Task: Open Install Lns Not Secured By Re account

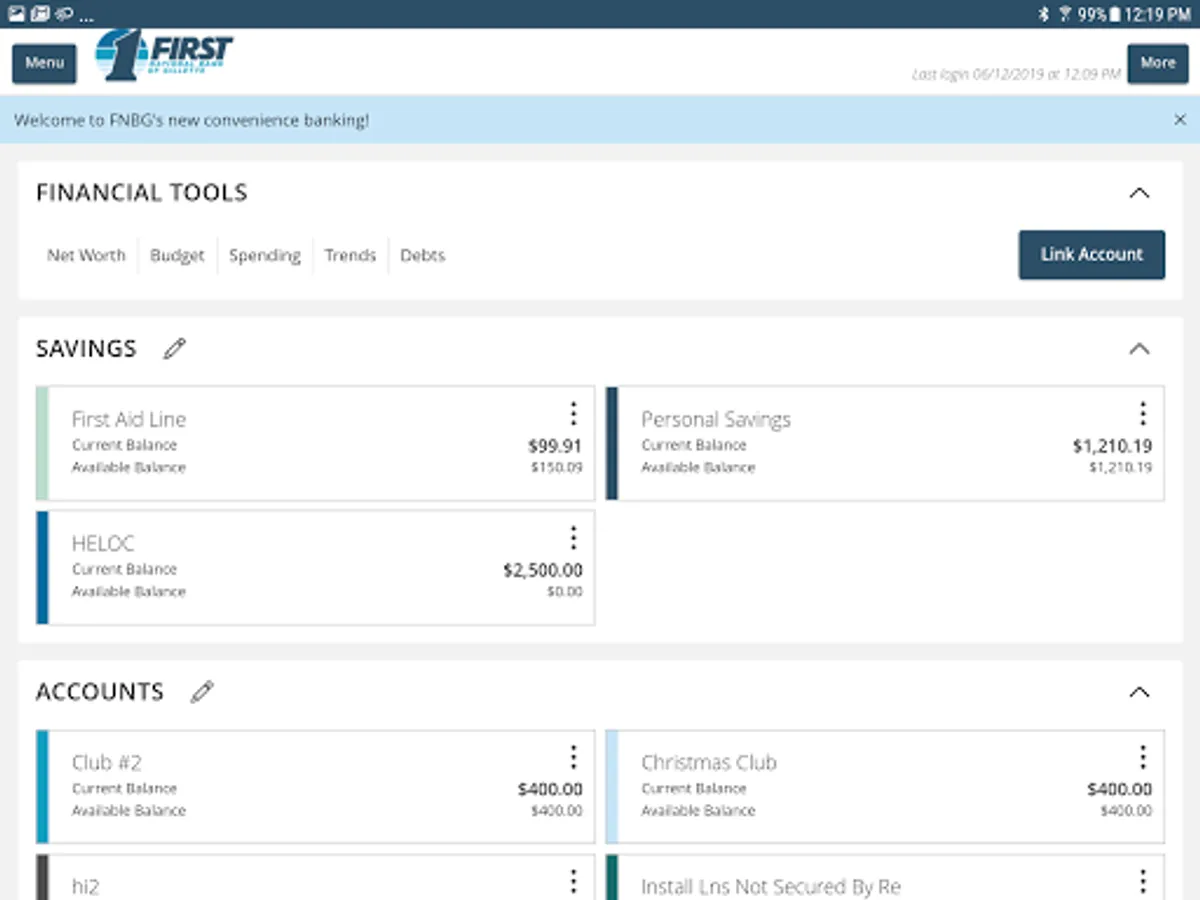Action: 885,877
